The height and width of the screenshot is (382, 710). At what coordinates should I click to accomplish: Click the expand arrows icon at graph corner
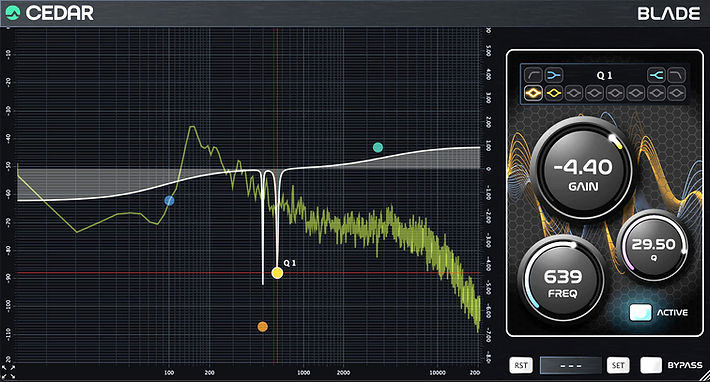pyautogui.click(x=9, y=372)
